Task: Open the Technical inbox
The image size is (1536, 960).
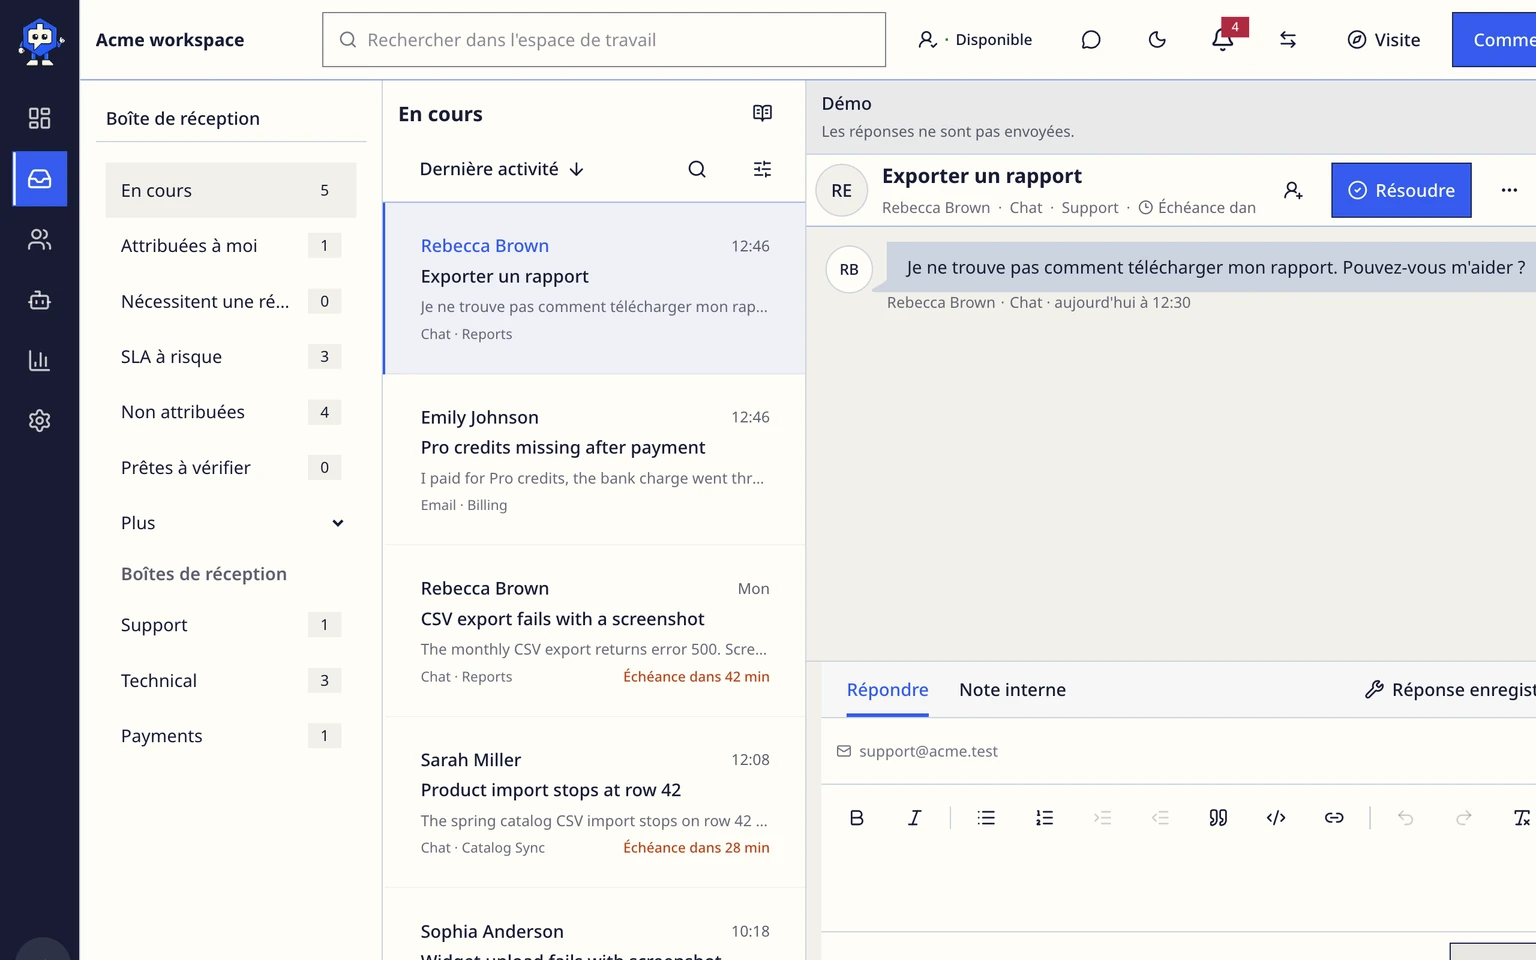Action: point(231,681)
